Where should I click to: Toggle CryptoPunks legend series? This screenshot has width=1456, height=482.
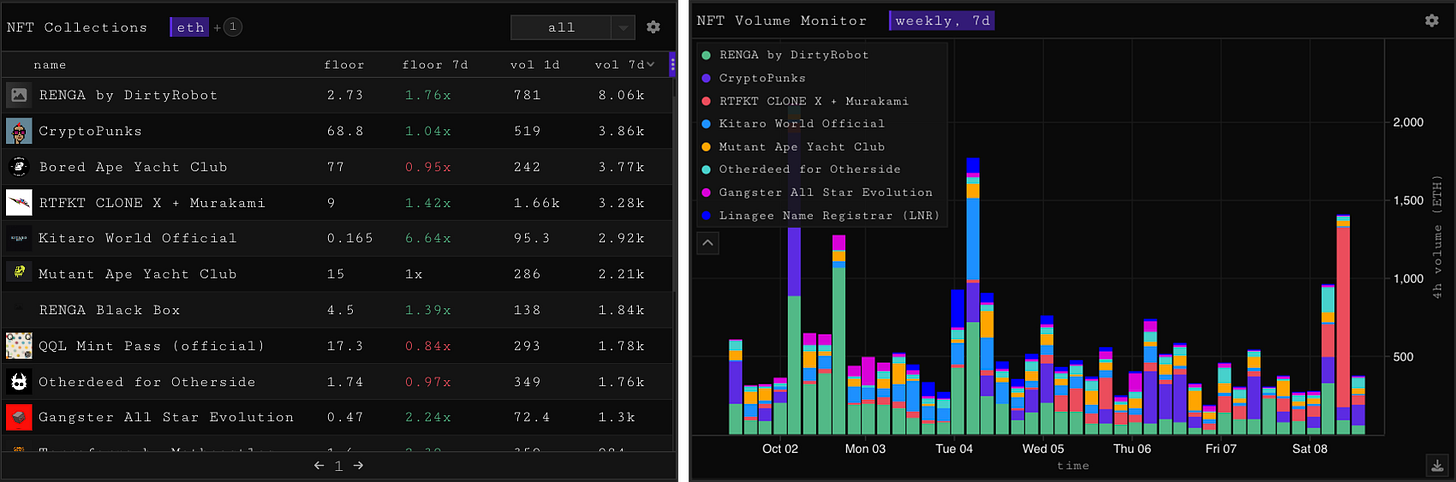click(x=755, y=78)
